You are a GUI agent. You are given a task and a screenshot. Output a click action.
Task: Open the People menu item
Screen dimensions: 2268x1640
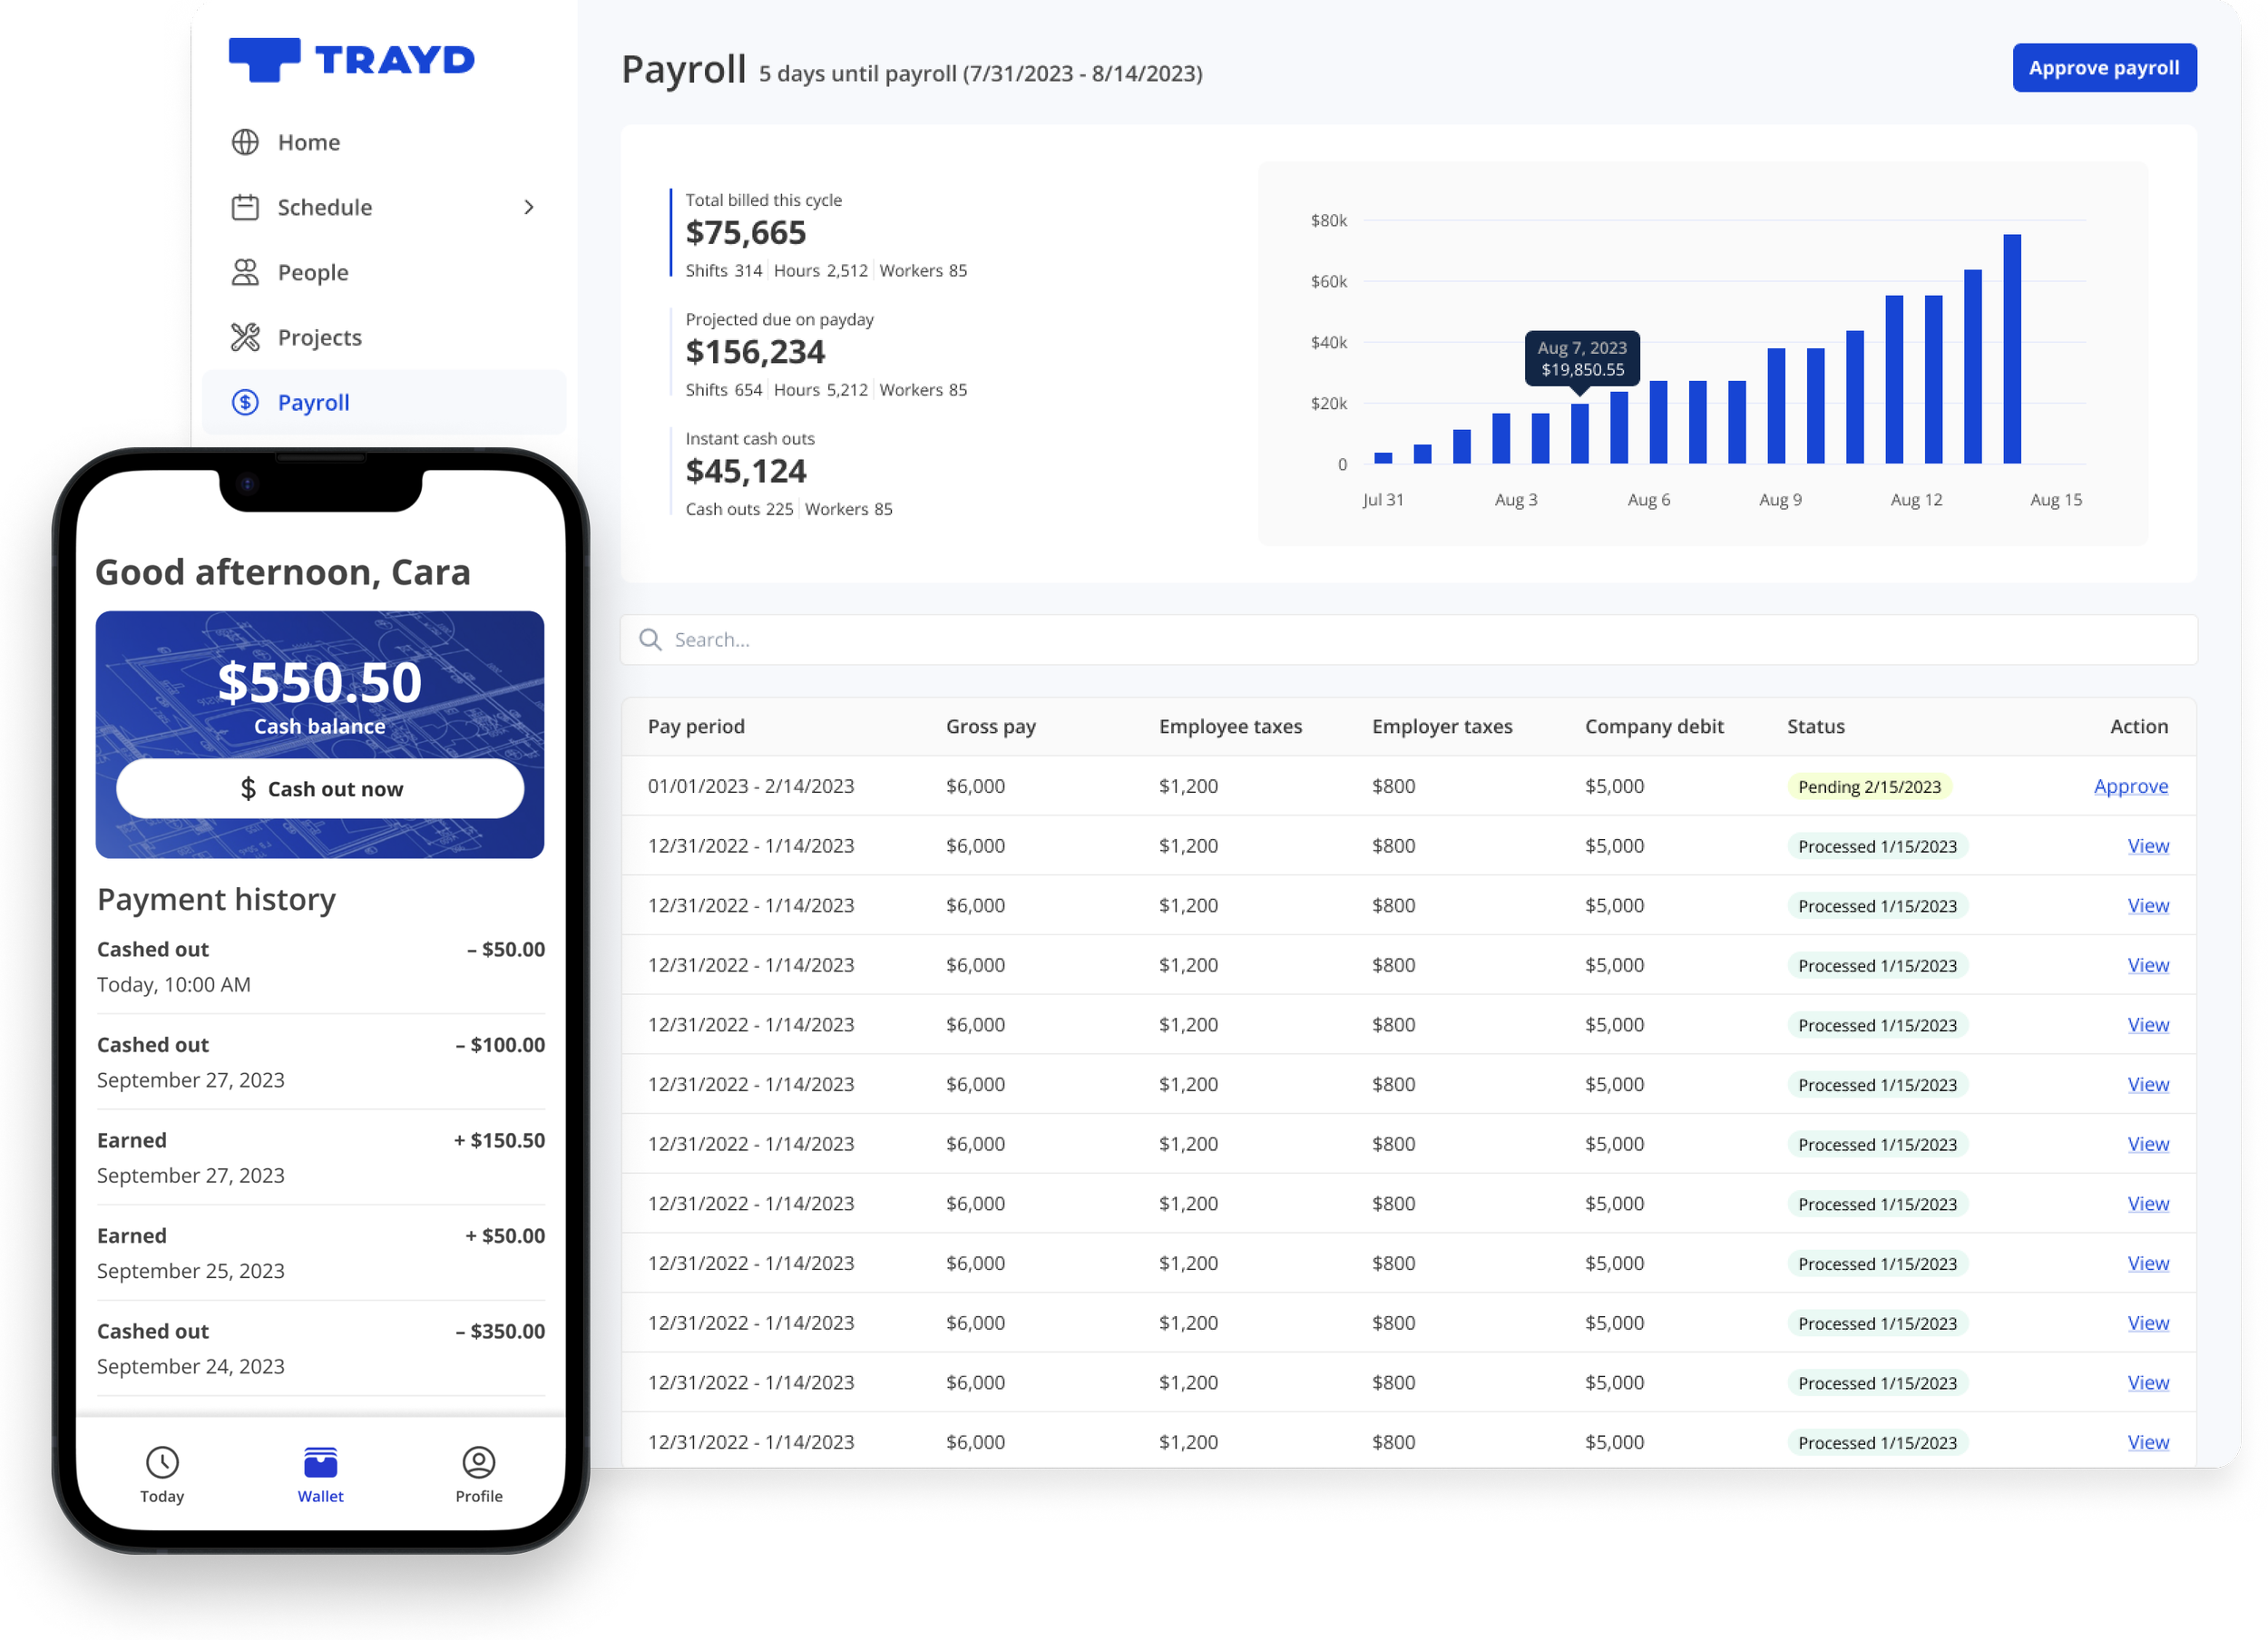312,272
